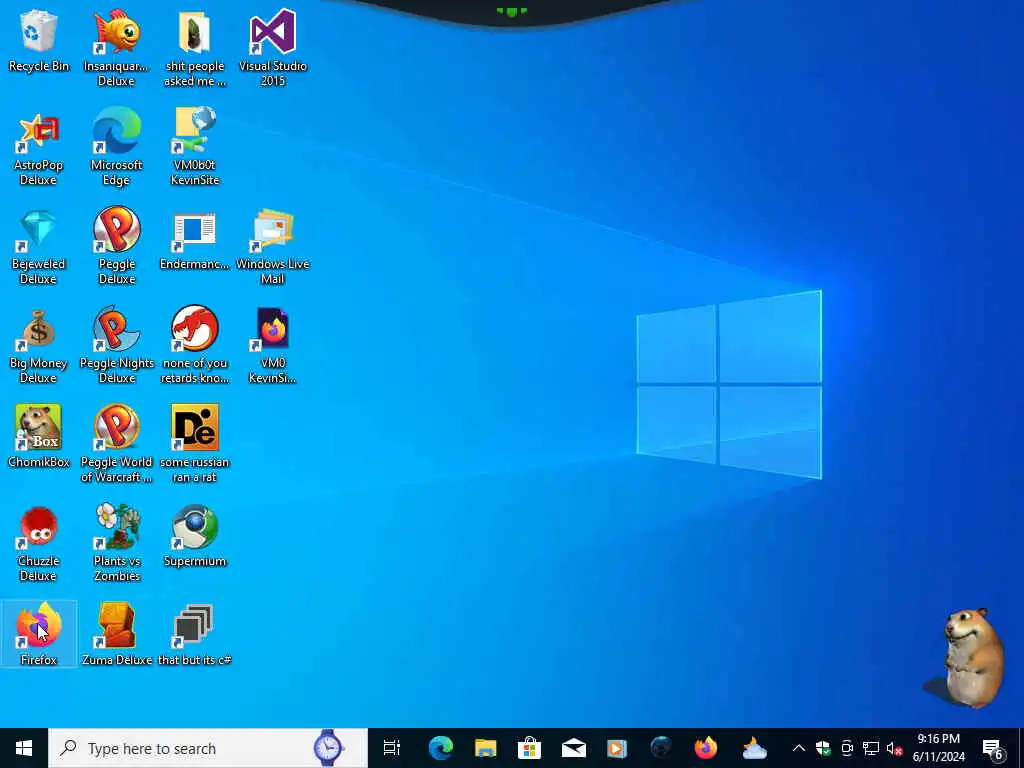Select the "some russian ran a rat" shortcut
Image resolution: width=1024 pixels, height=768 pixels.
[x=195, y=444]
